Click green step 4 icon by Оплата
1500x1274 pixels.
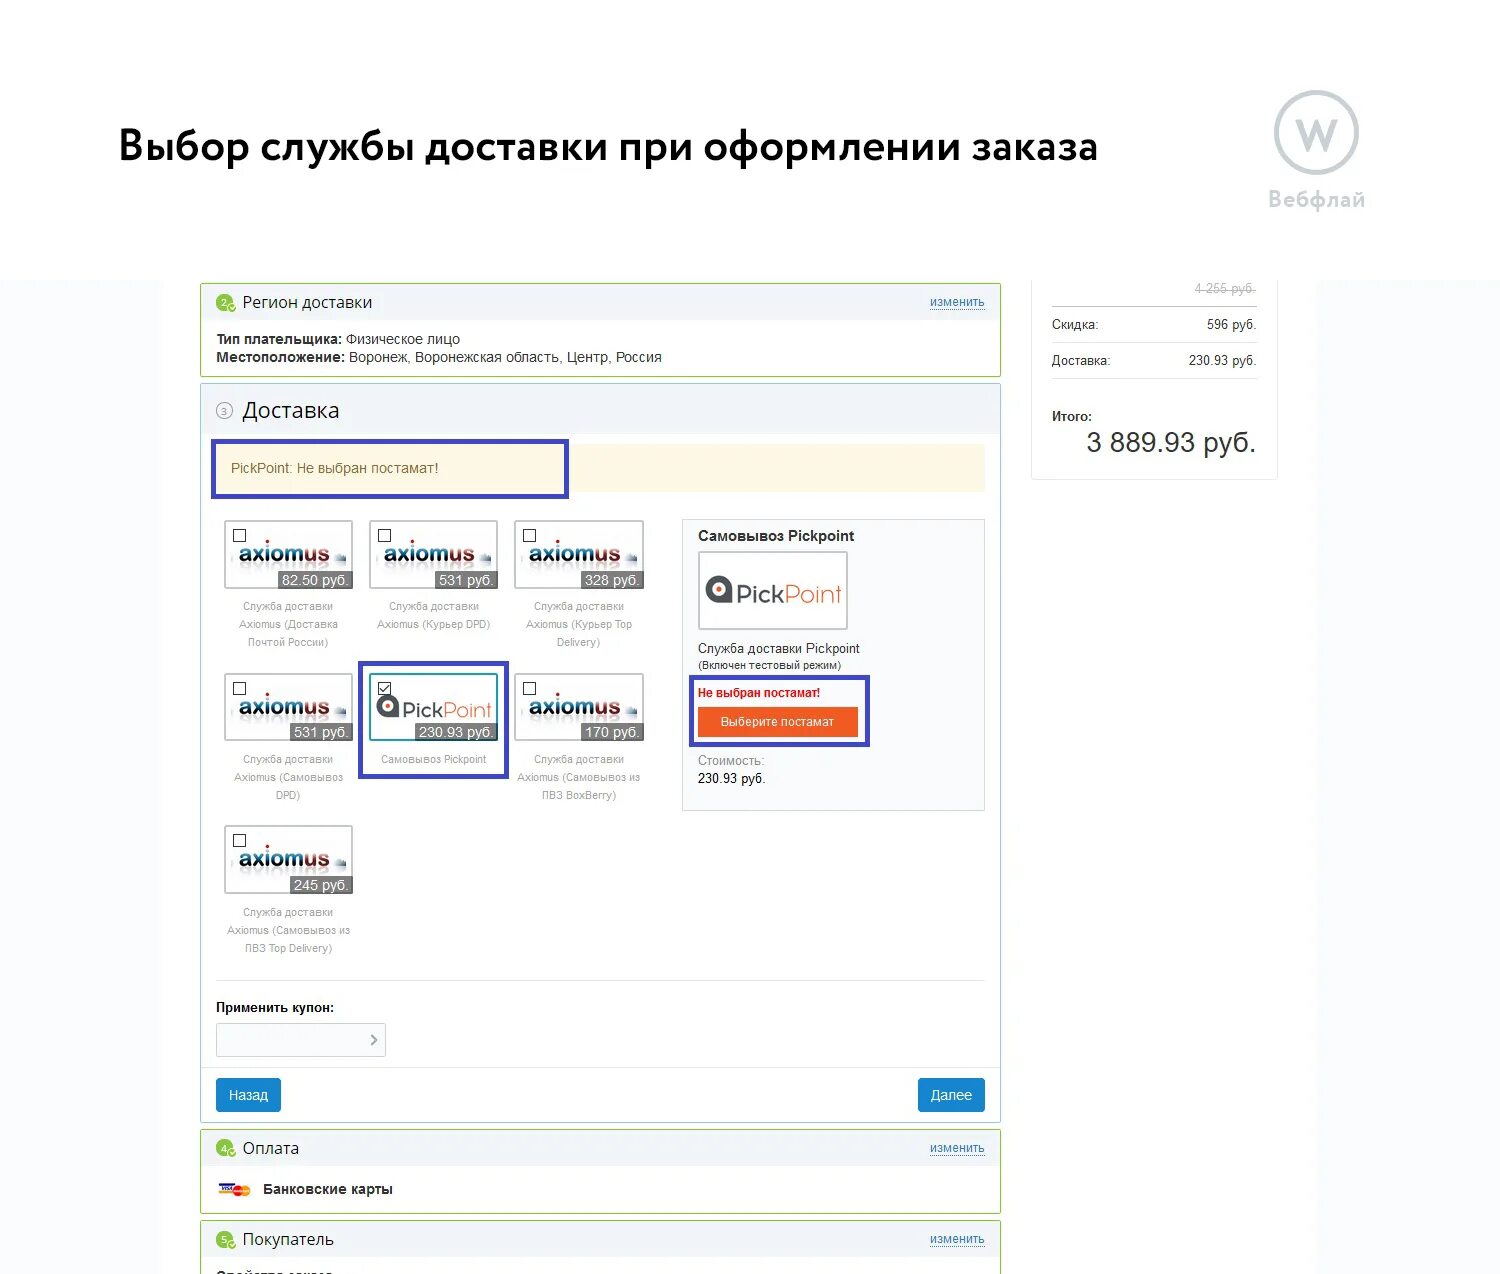(226, 1149)
